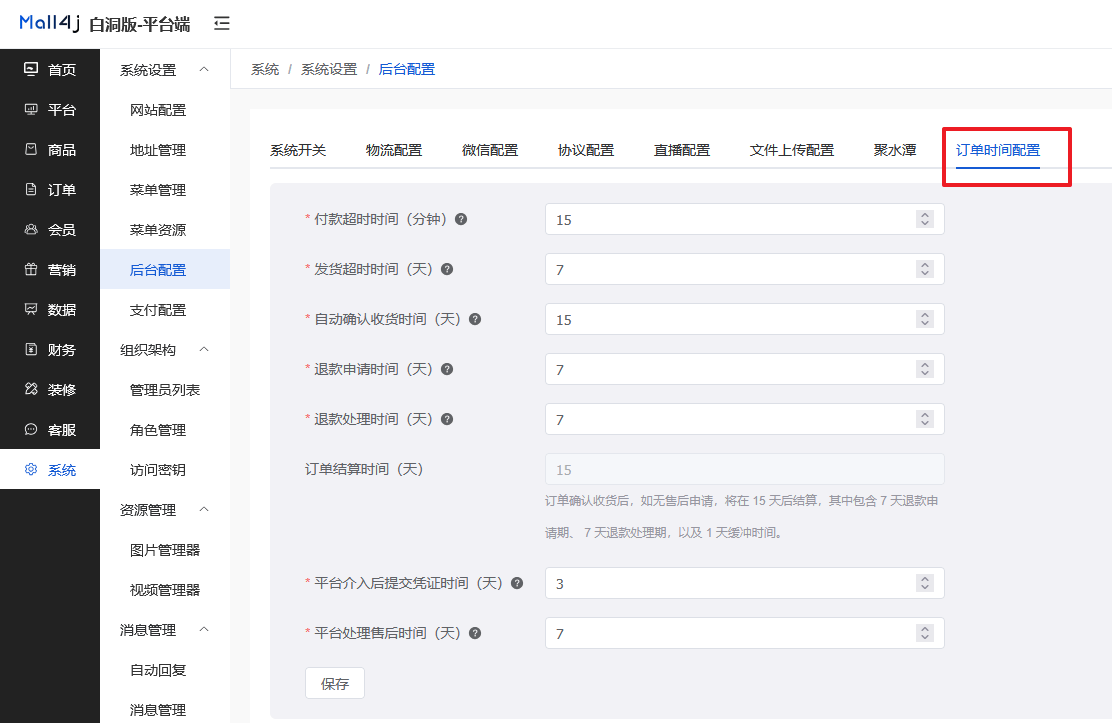Open 视频管理器 in the submenu
This screenshot has width=1112, height=723.
click(x=165, y=590)
